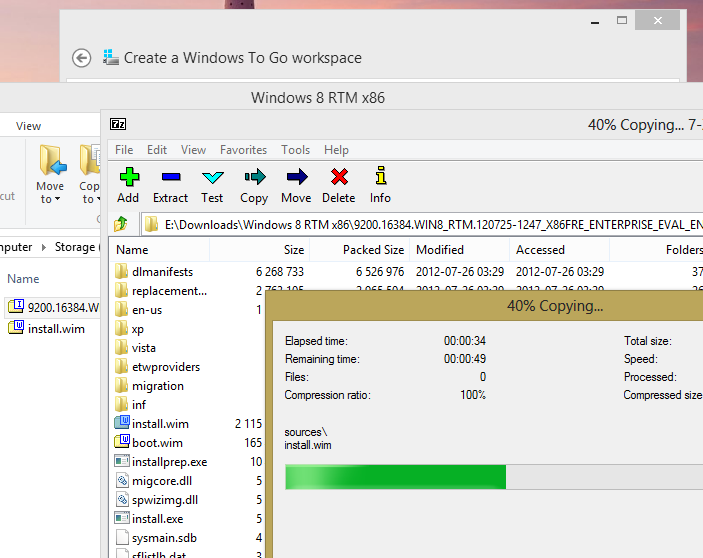Select install.wim in 7-Zip file list

tap(160, 424)
